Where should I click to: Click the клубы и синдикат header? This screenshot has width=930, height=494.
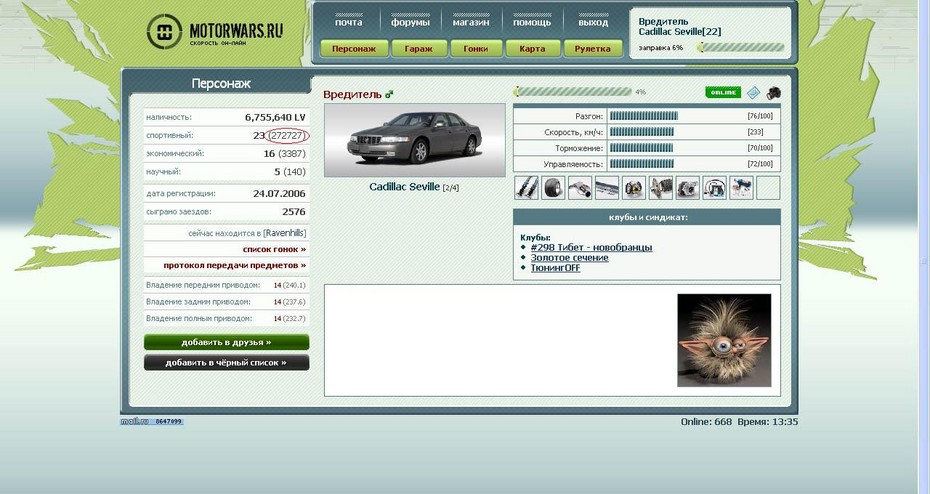(647, 218)
